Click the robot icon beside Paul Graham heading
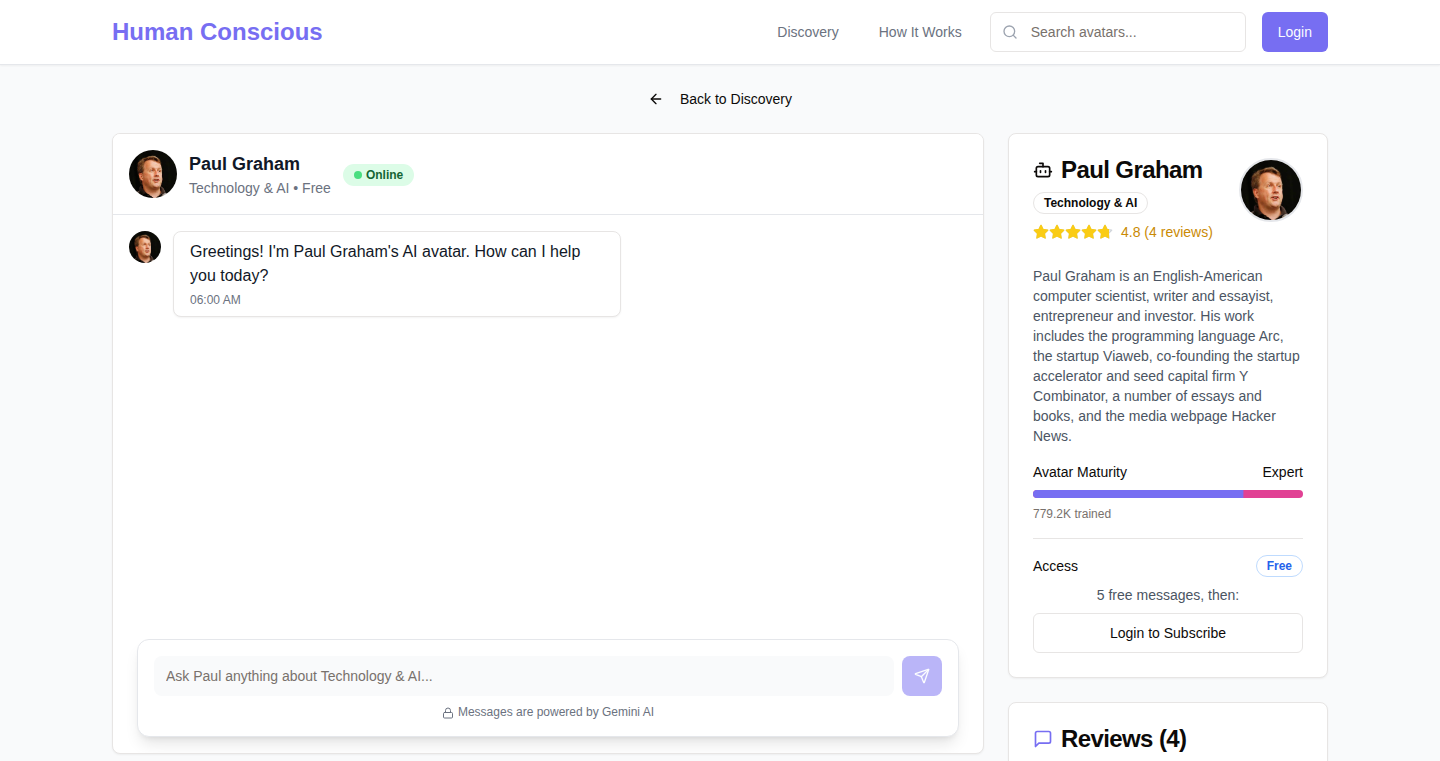 (1043, 170)
